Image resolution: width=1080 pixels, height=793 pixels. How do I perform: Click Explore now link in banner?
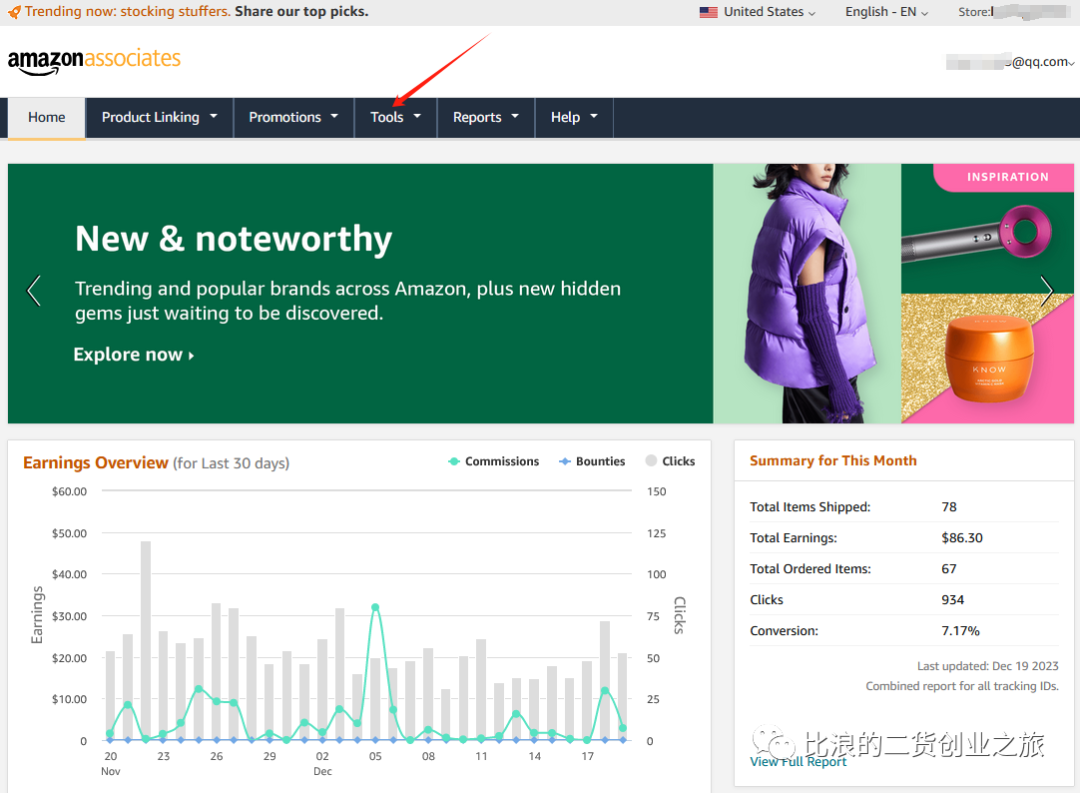pos(134,355)
